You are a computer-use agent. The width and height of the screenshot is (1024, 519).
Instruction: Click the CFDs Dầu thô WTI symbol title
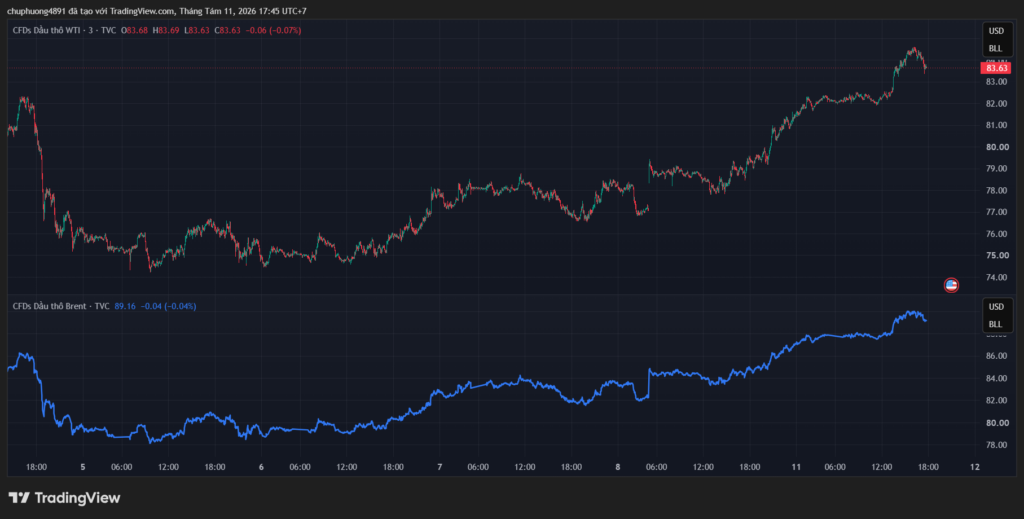[x=64, y=30]
